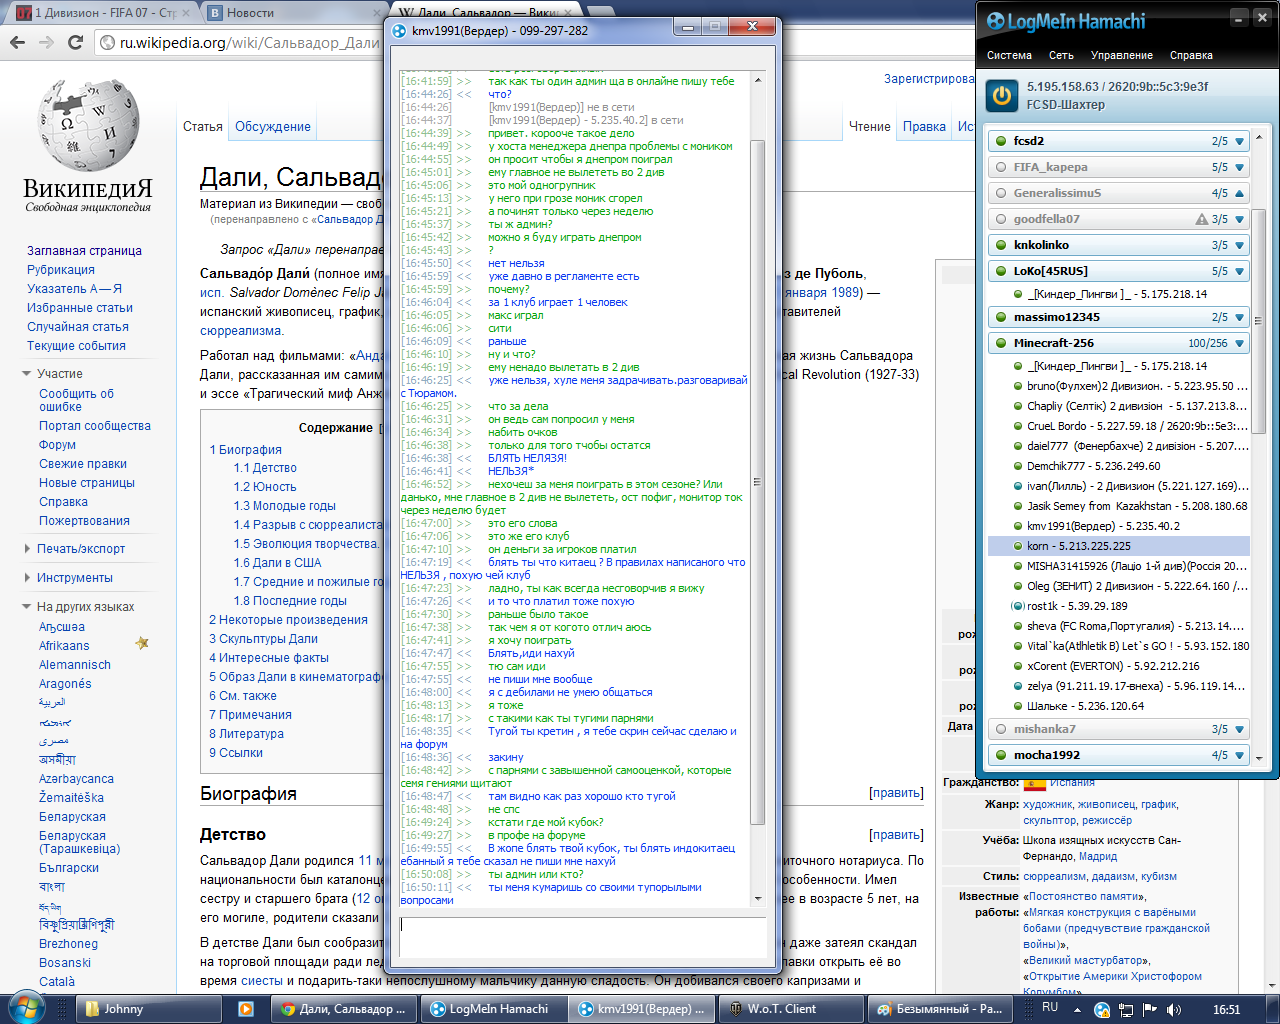Expand the goodfella07 network arrow

[x=1240, y=220]
